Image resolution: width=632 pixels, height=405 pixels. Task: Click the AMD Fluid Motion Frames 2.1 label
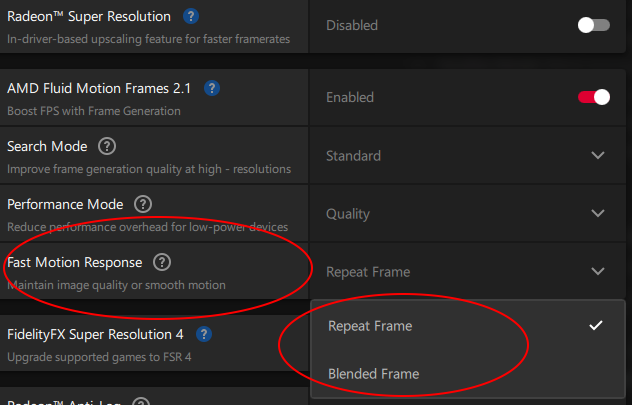pos(100,88)
